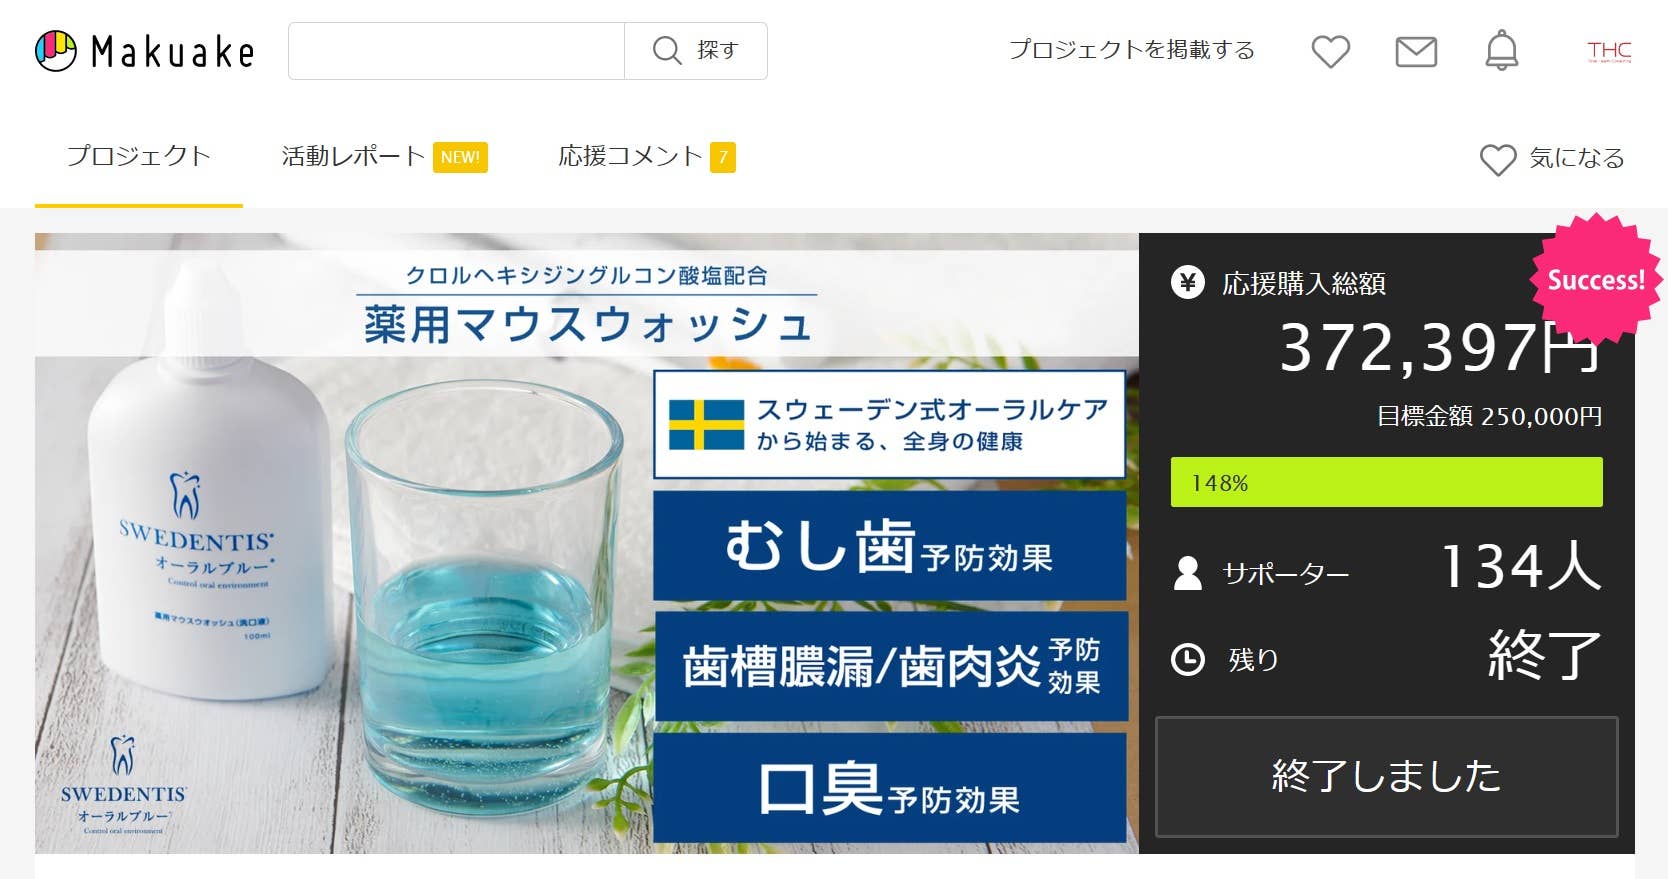Image resolution: width=1668 pixels, height=879 pixels.
Task: Open the THC user profile icon
Action: (x=1609, y=51)
